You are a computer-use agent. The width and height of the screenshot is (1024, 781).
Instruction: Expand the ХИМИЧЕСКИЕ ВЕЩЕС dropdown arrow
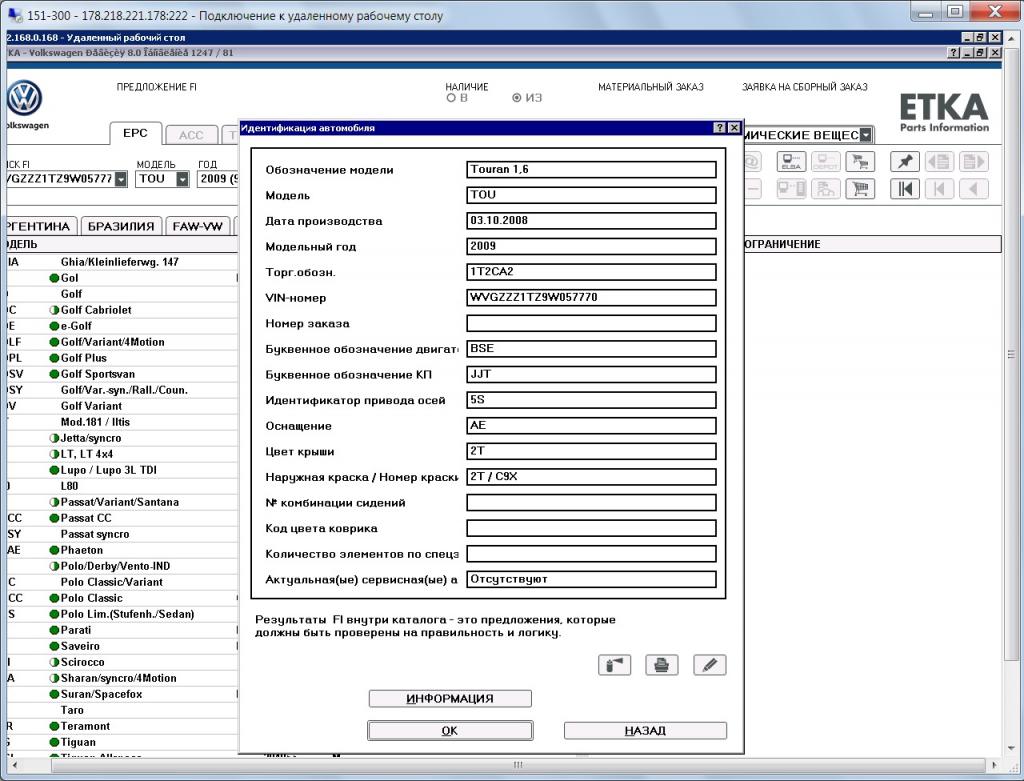point(865,135)
